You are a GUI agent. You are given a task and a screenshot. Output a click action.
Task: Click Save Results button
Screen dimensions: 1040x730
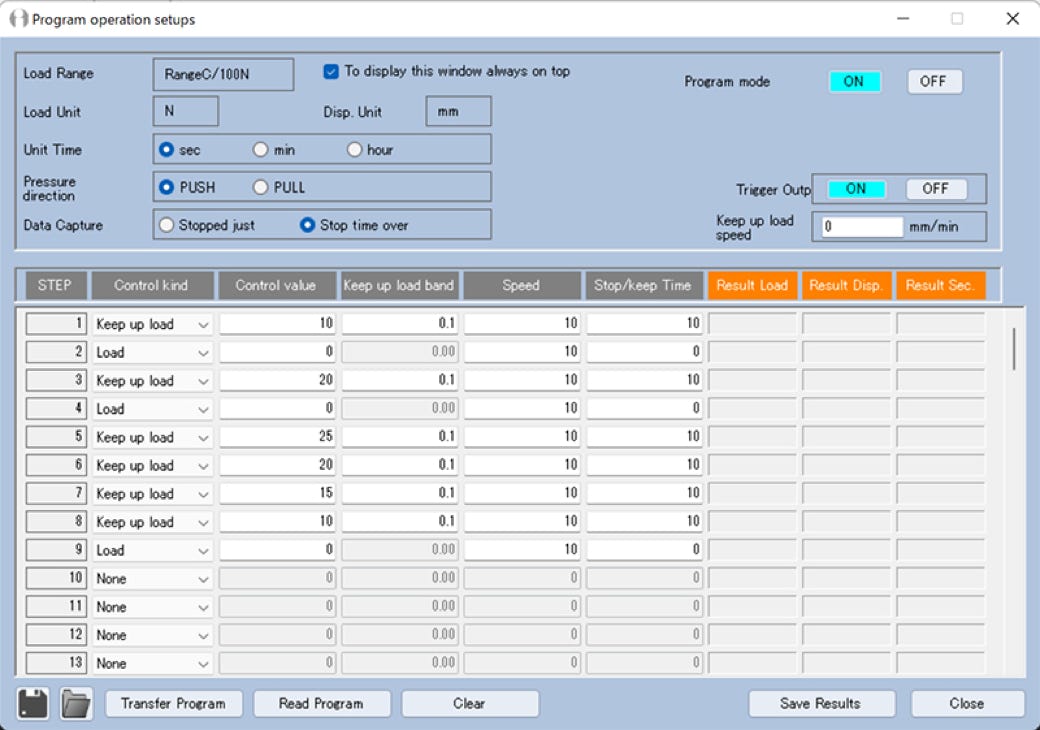pyautogui.click(x=821, y=703)
